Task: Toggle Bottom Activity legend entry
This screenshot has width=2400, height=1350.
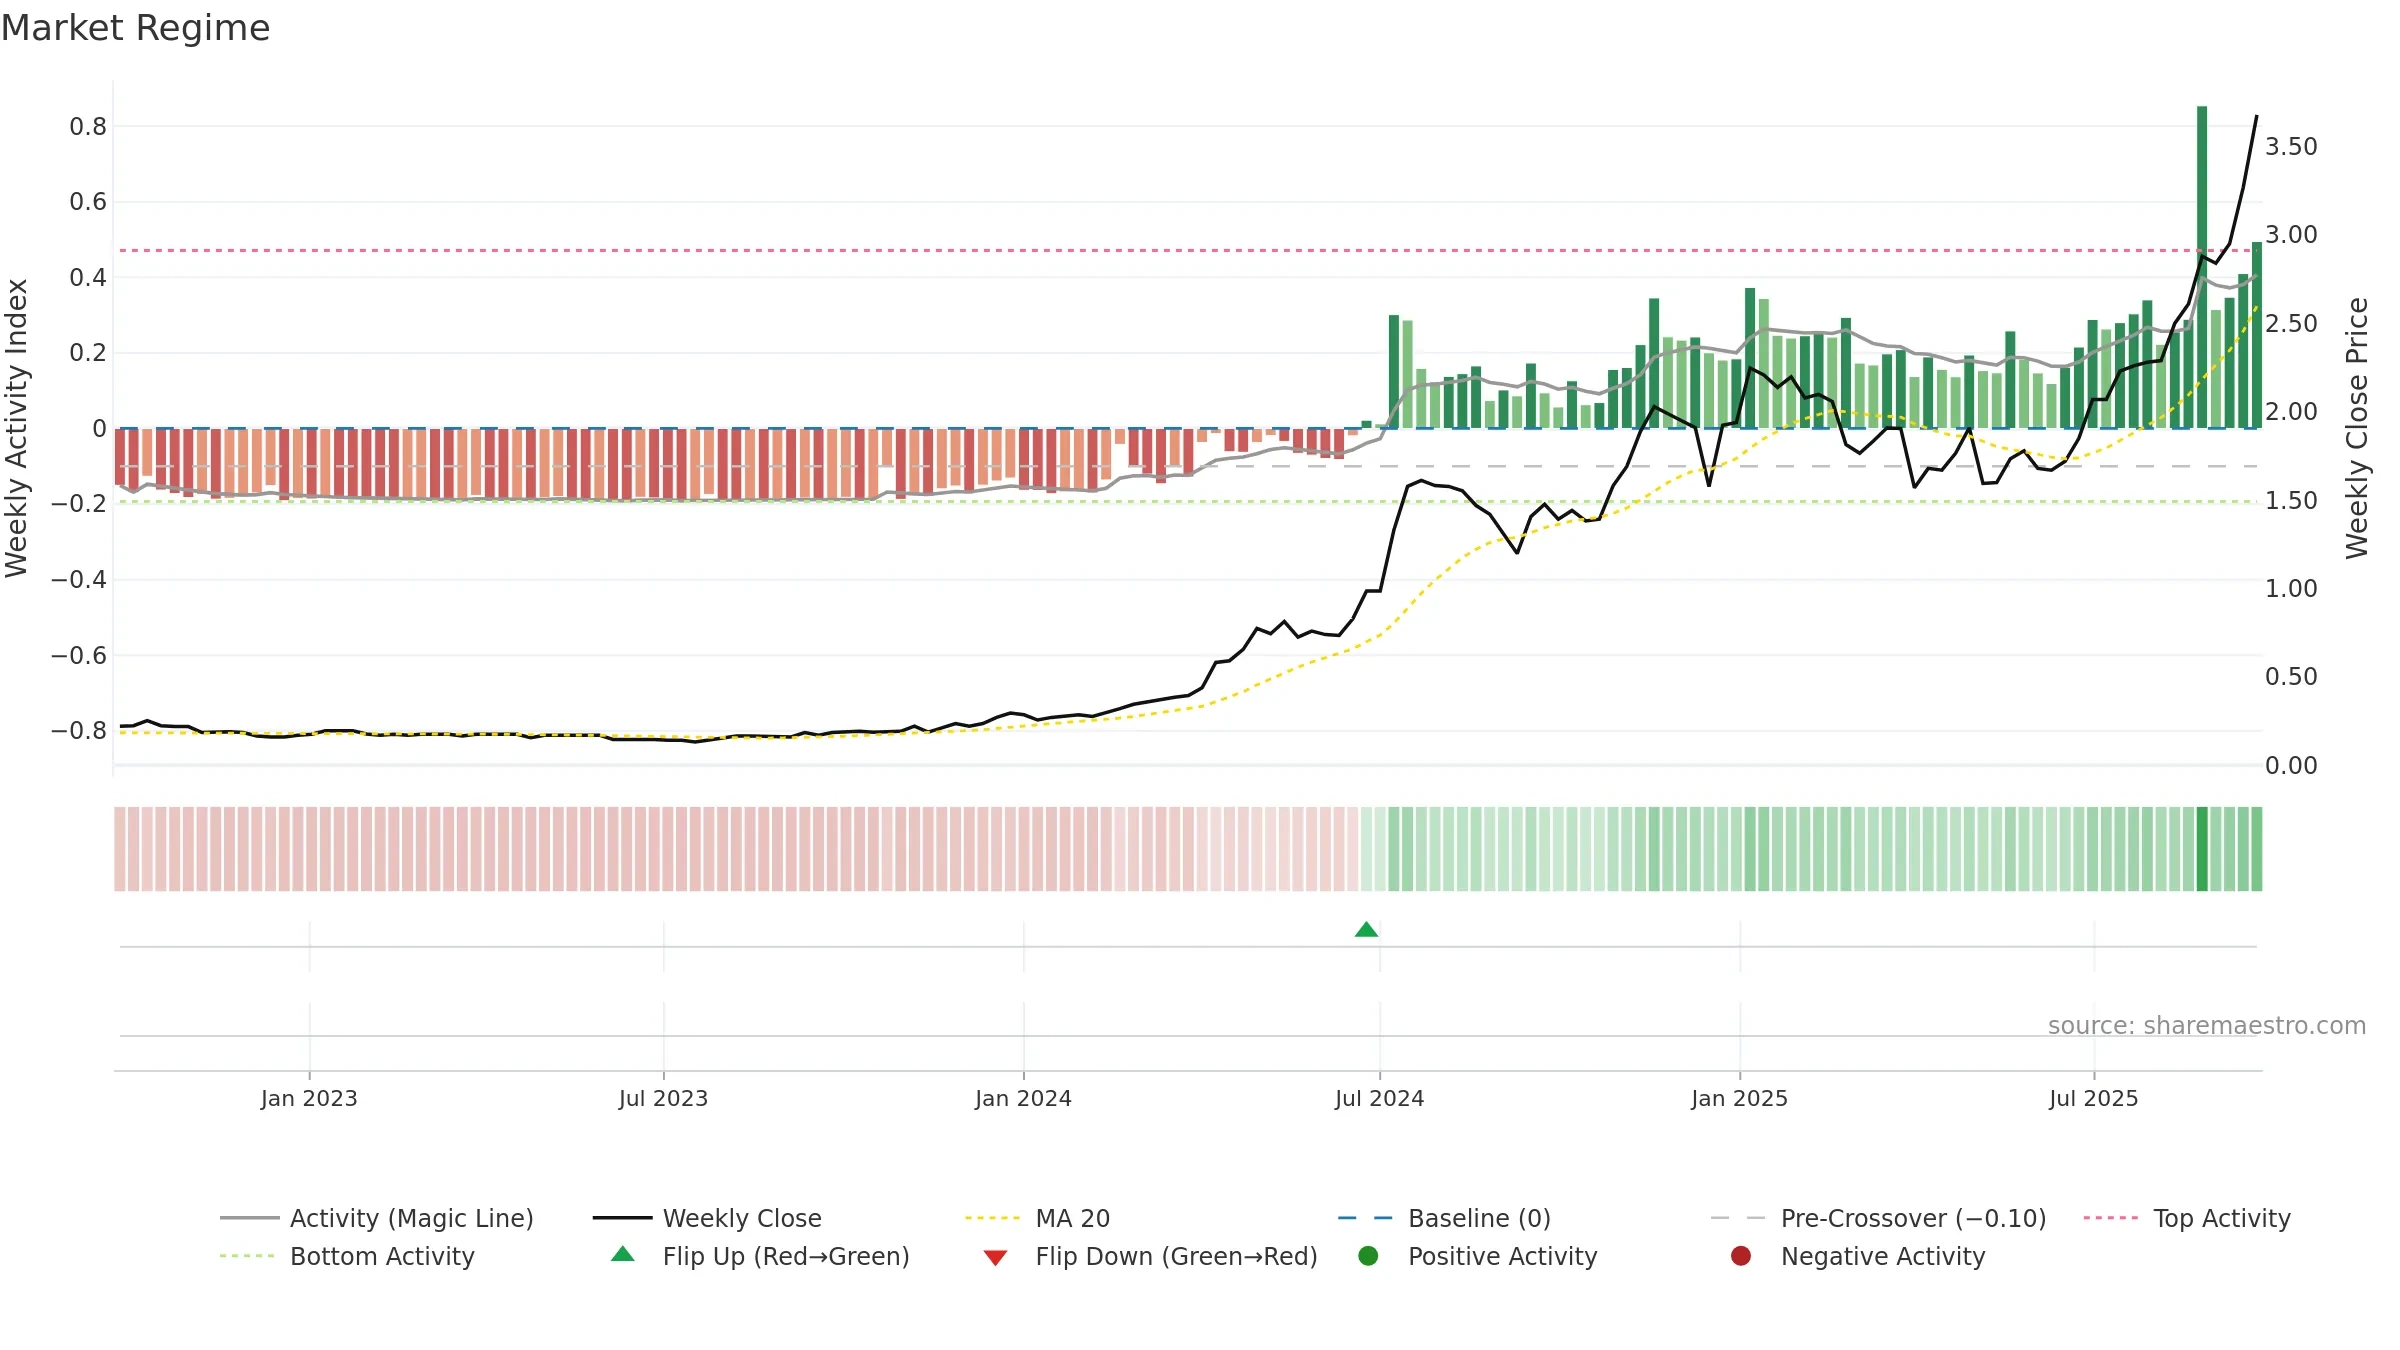Action: 347,1256
